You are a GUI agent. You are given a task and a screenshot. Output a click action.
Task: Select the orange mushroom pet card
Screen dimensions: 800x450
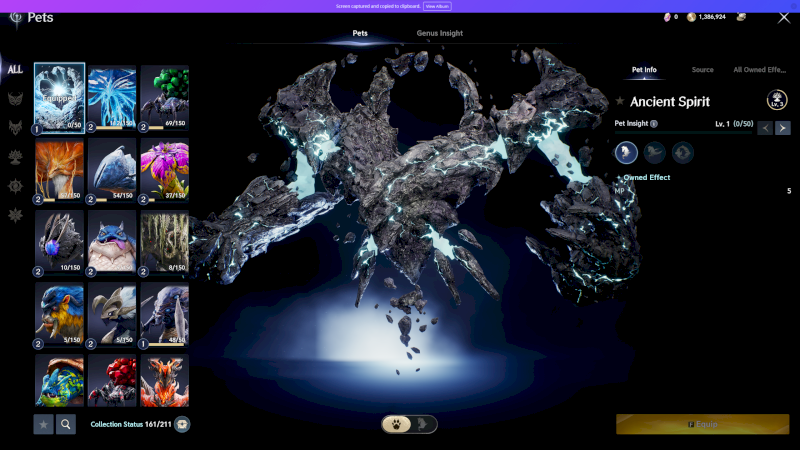[59, 170]
